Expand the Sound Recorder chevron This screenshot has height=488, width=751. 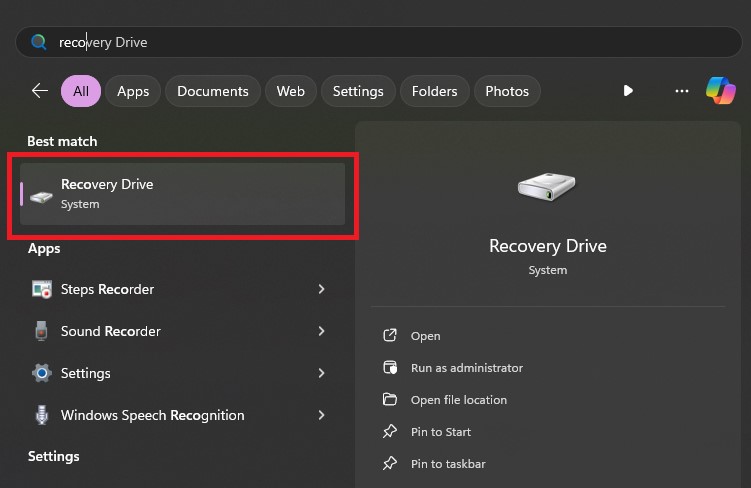click(x=321, y=331)
